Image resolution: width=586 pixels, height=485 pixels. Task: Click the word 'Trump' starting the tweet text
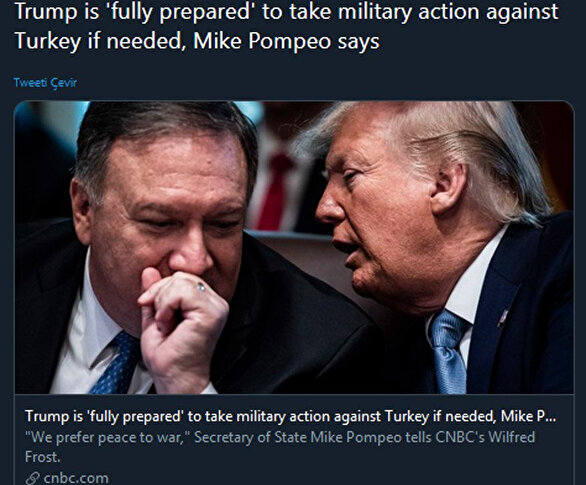[41, 12]
